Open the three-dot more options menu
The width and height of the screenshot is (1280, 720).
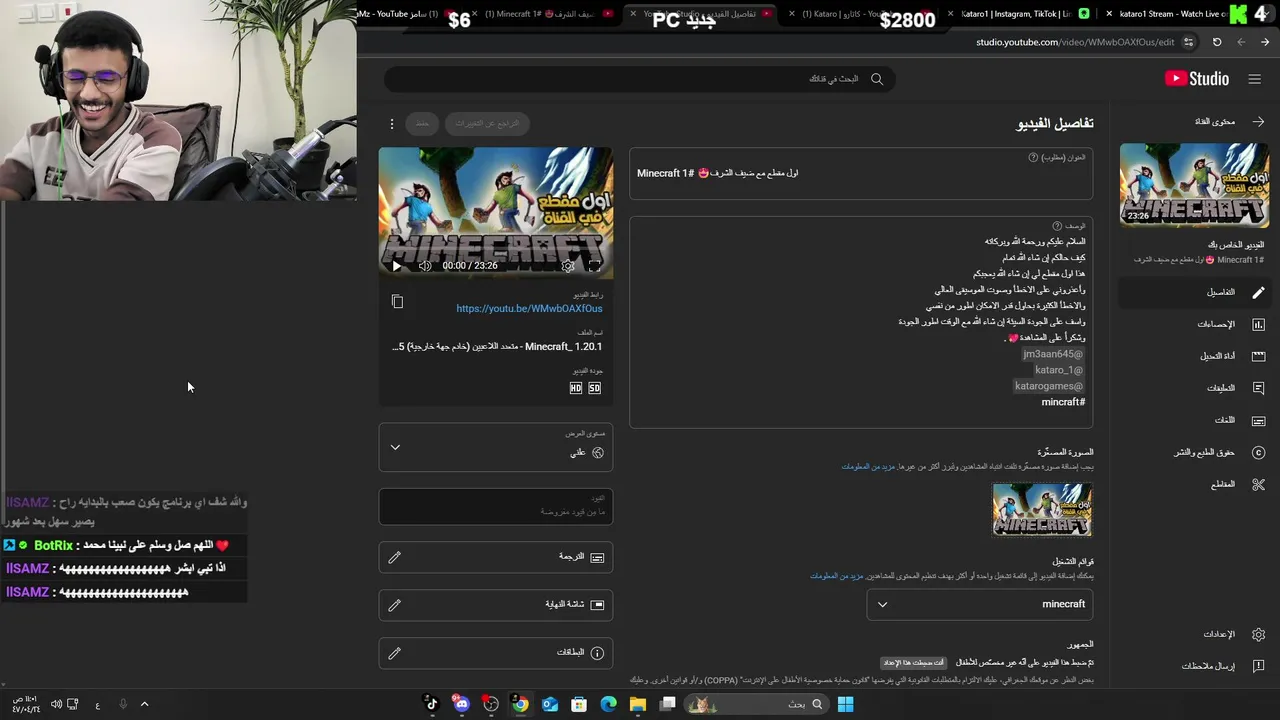[x=392, y=124]
